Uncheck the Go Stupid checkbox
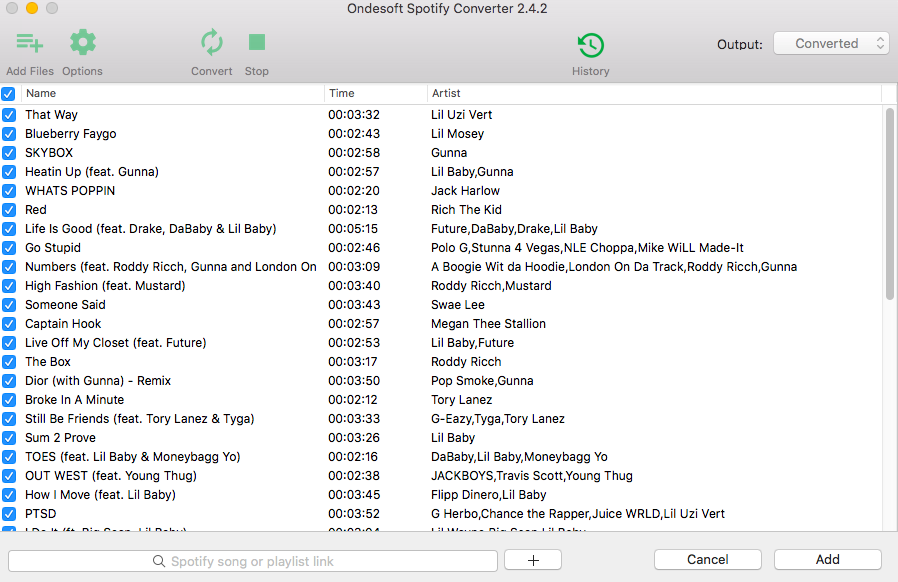898x582 pixels. pyautogui.click(x=9, y=247)
